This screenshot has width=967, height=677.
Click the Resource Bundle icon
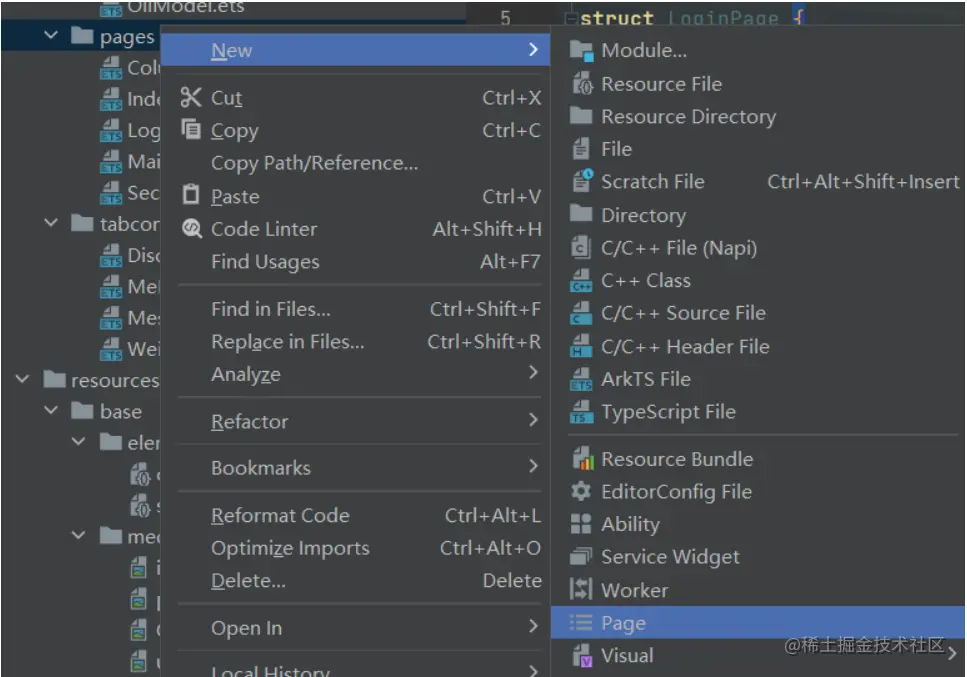click(x=581, y=459)
